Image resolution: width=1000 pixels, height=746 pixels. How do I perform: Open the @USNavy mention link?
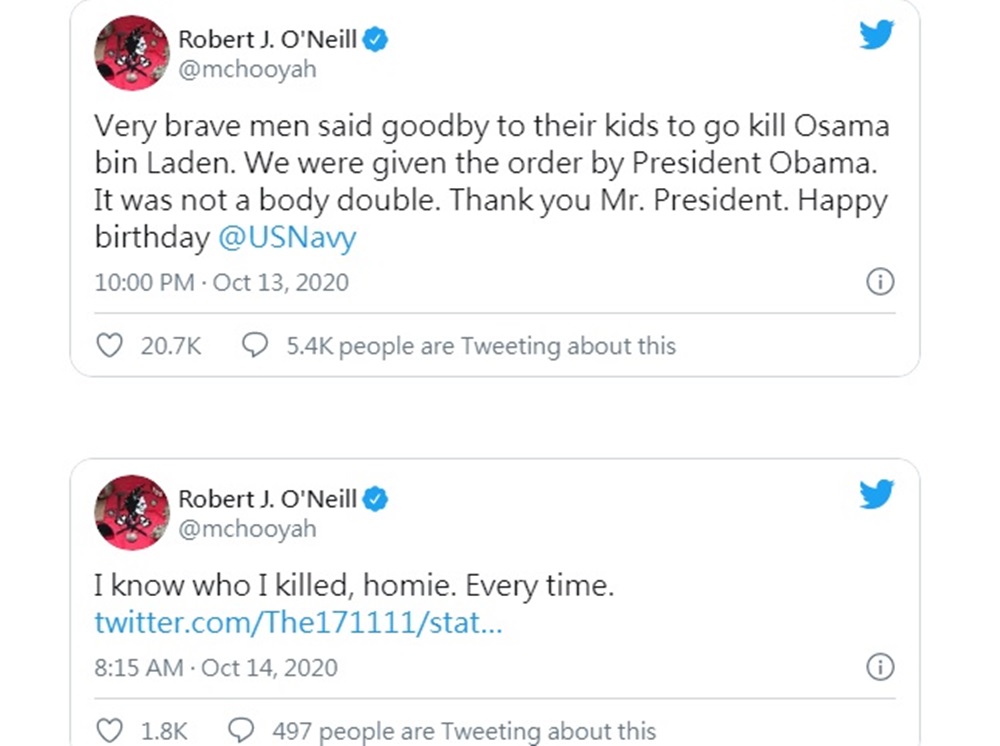(x=287, y=237)
